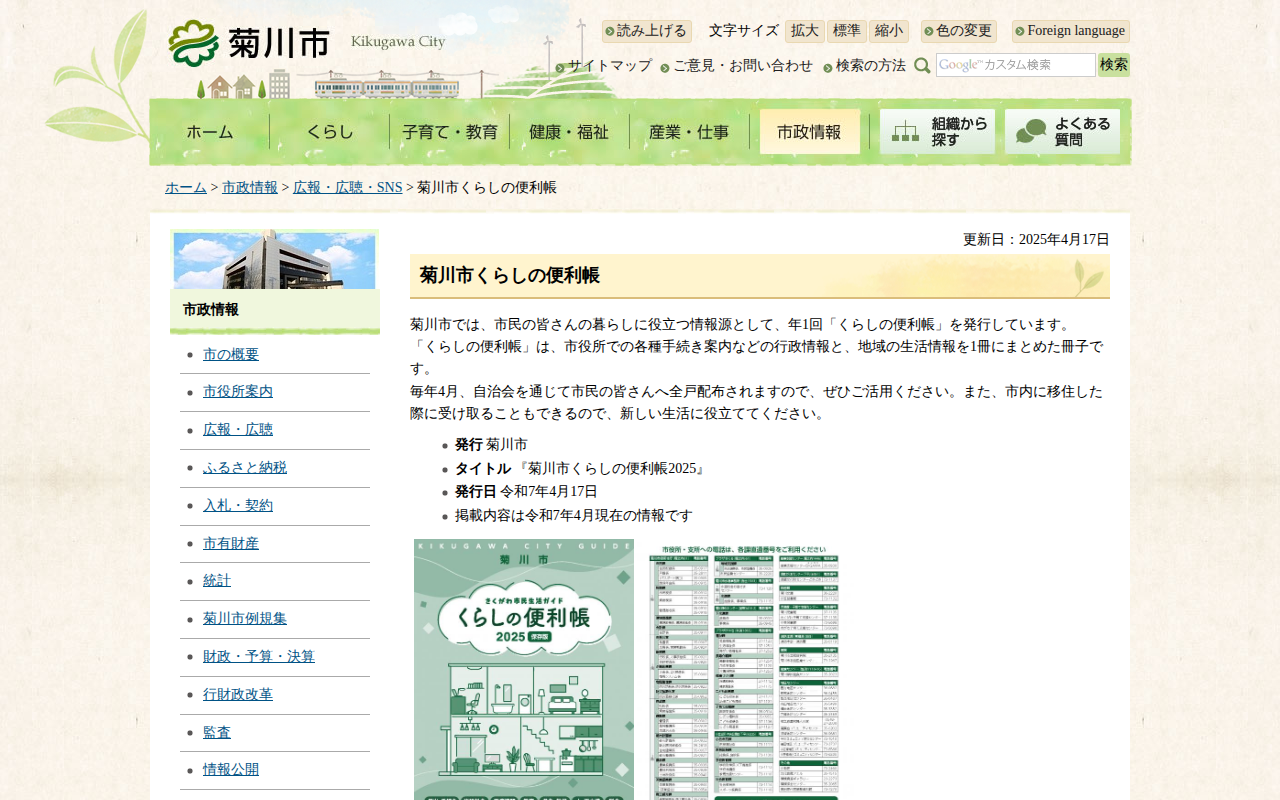Click the phone directory page image

744,672
